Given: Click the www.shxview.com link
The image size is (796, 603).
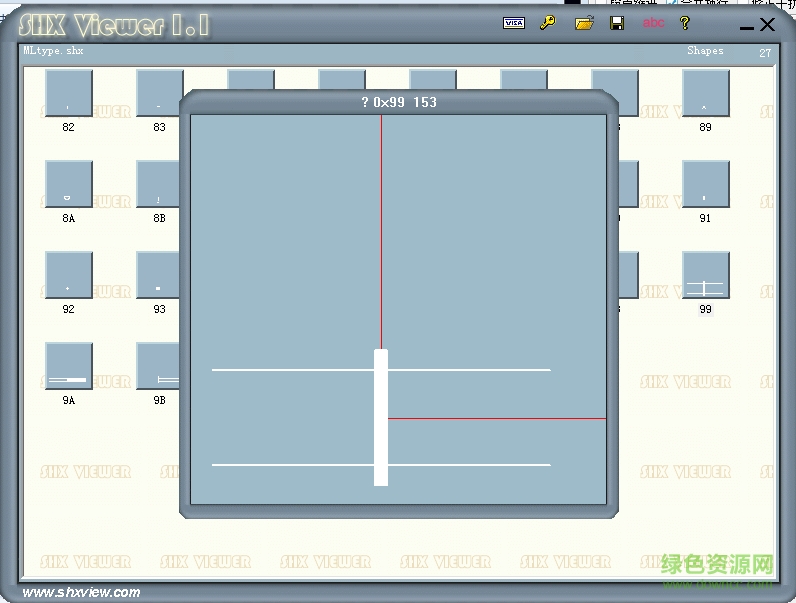Looking at the screenshot, I should (x=81, y=592).
